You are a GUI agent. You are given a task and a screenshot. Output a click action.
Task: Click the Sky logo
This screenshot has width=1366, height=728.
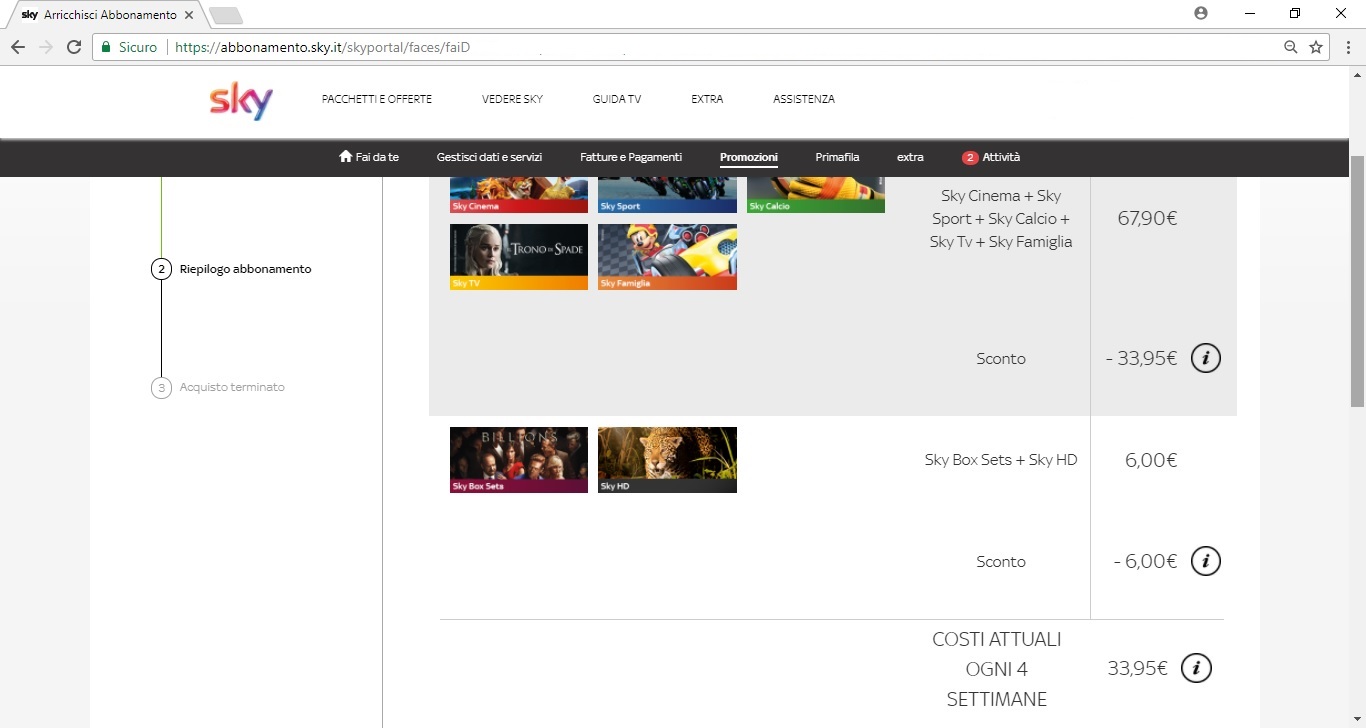241,101
